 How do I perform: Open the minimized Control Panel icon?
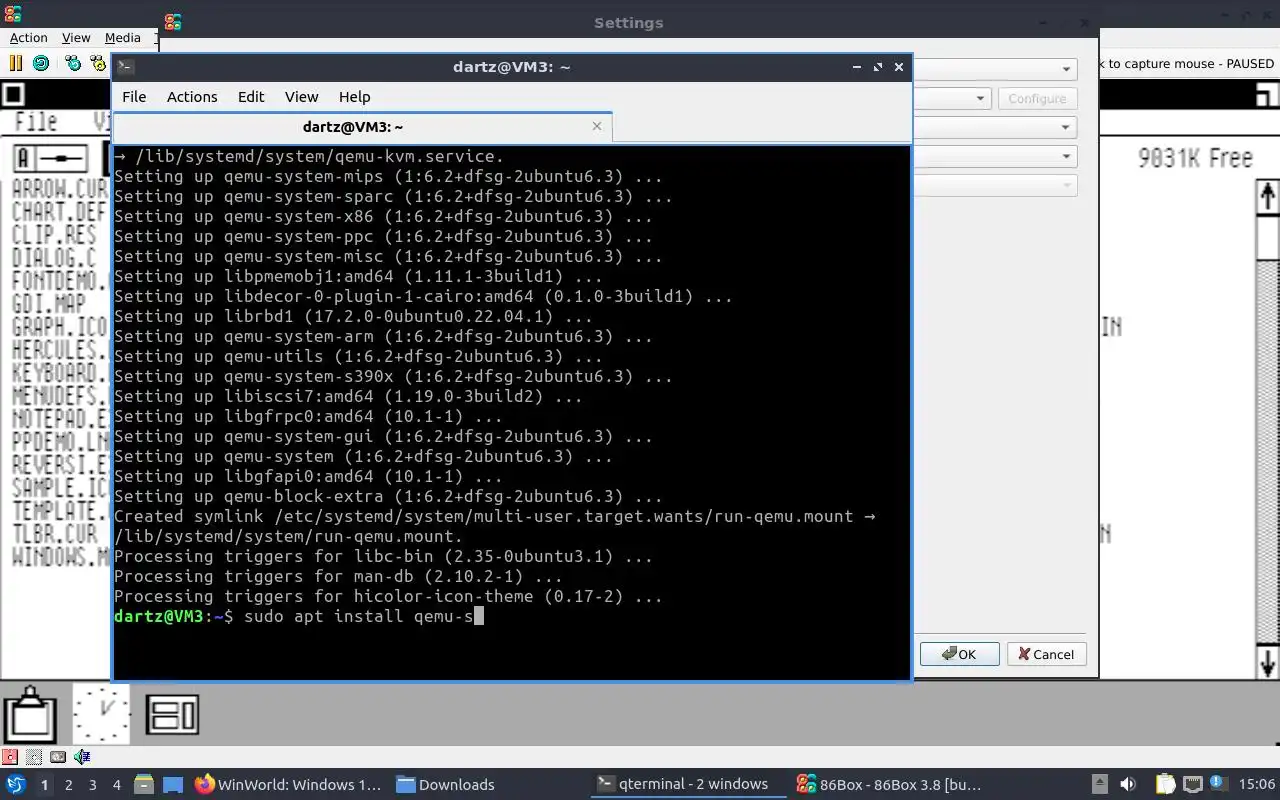(172, 714)
